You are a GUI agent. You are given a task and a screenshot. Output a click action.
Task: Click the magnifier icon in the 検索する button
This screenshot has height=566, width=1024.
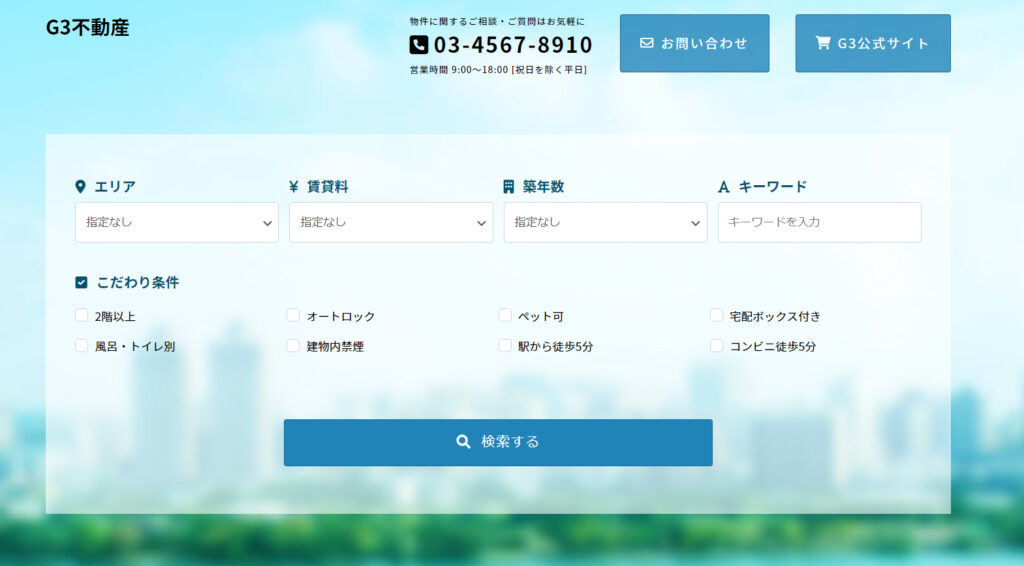(463, 442)
